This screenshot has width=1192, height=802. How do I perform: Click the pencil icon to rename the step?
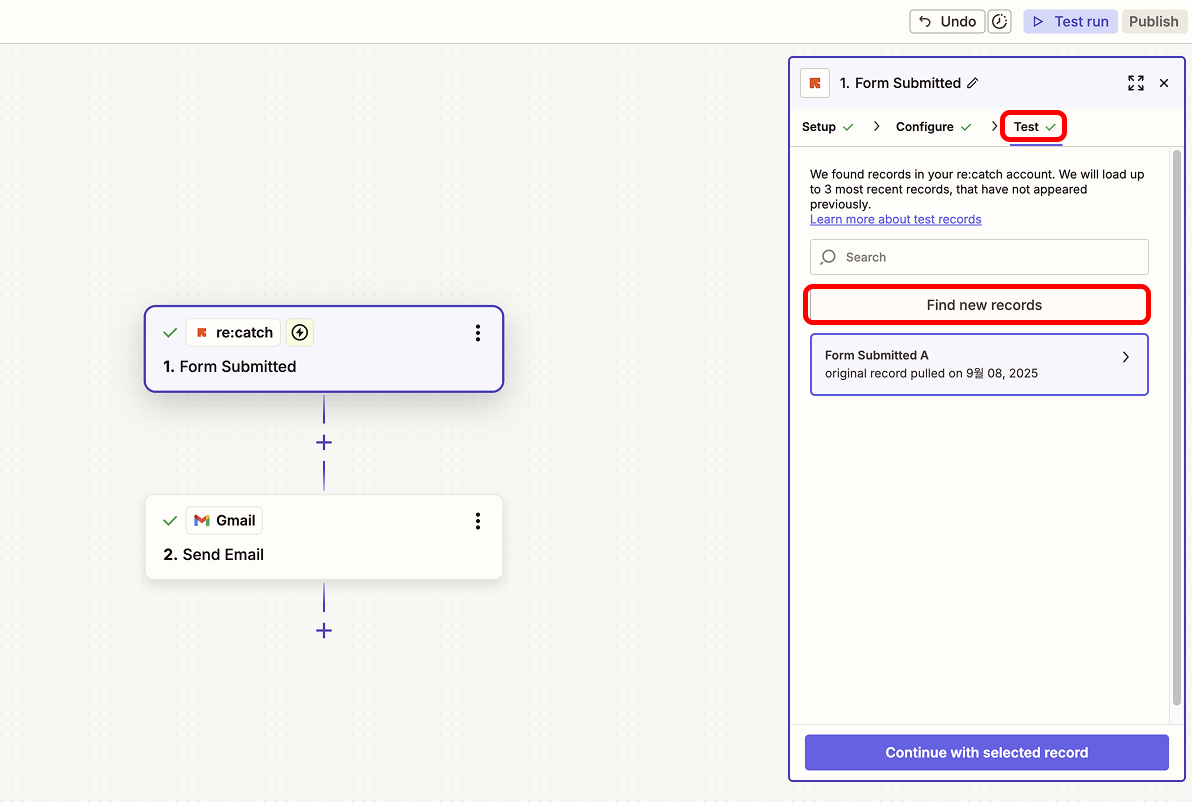click(x=973, y=83)
